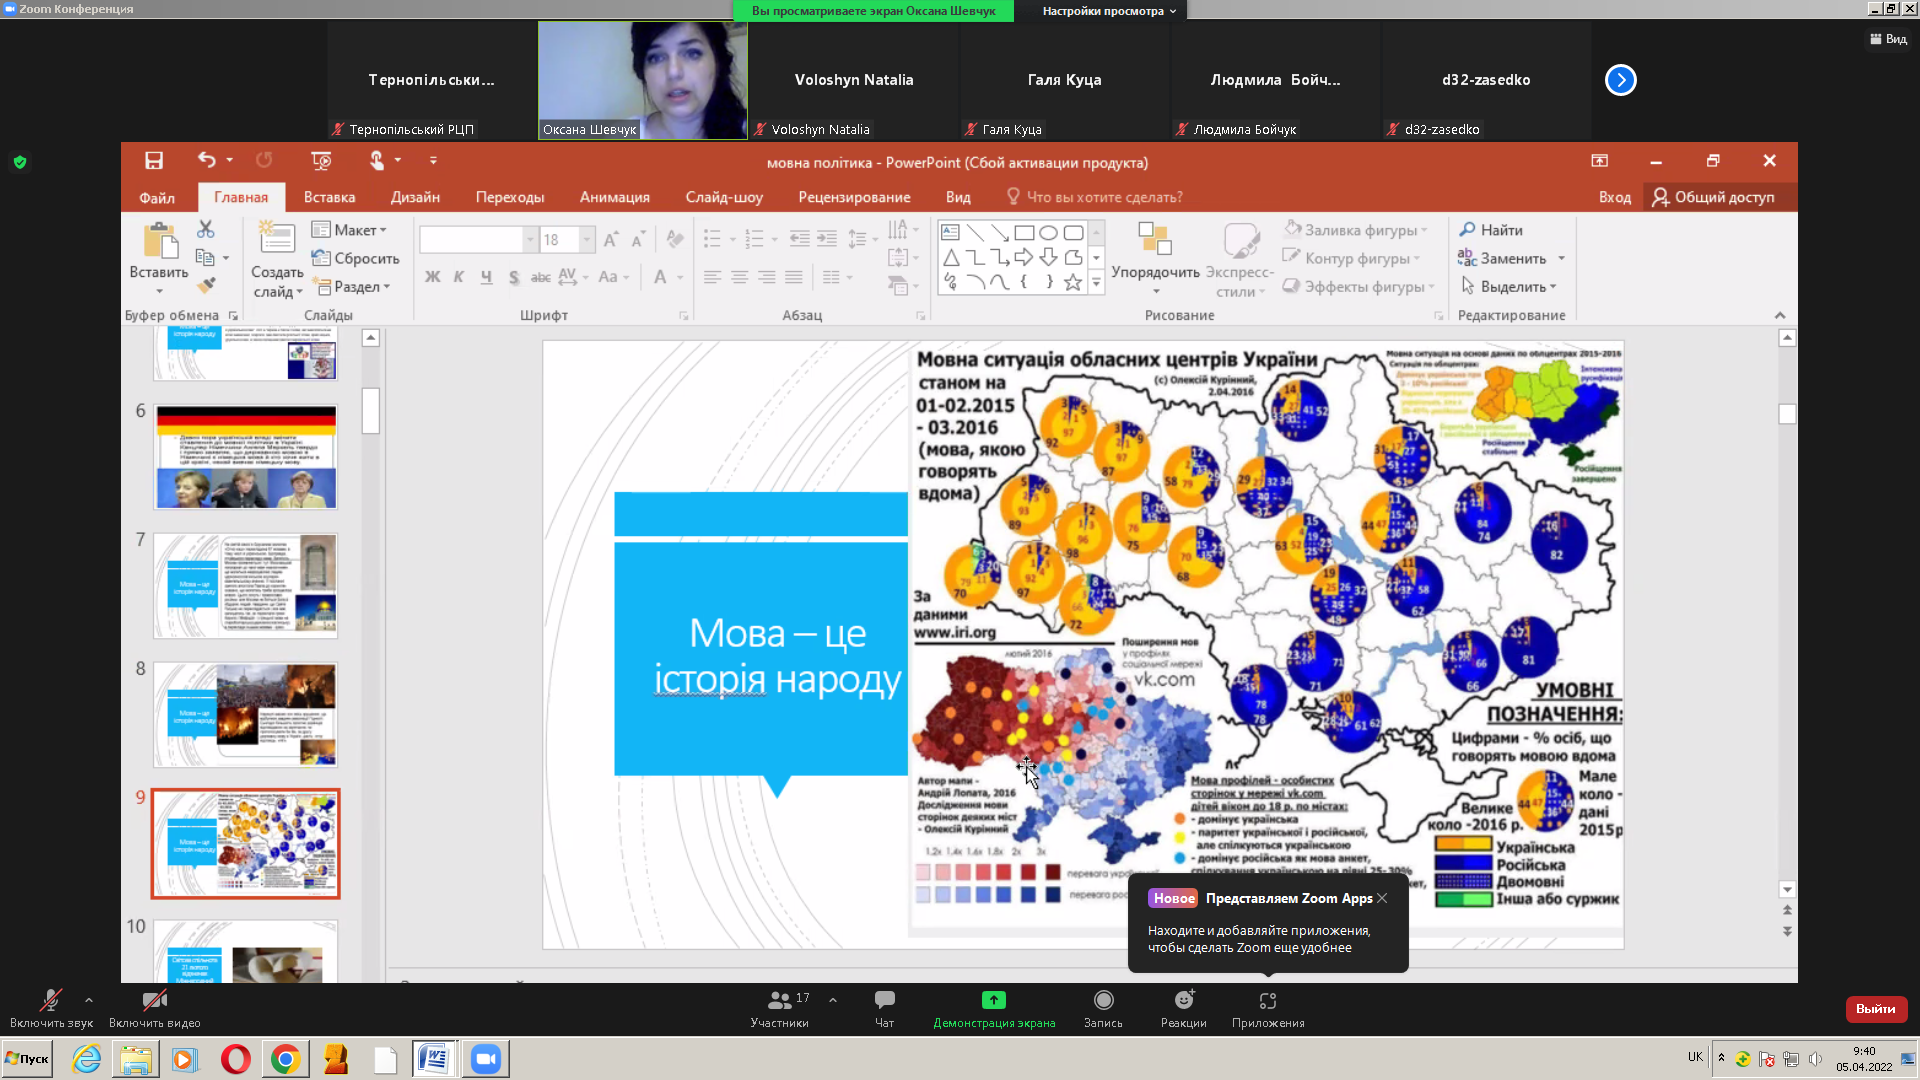Open Zoom Приложения apps icon
Viewport: 1920px width, 1080px height.
[1267, 1001]
